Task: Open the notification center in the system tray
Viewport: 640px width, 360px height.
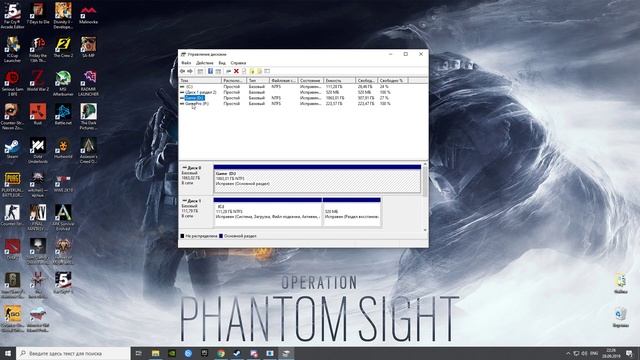Action: coord(630,353)
